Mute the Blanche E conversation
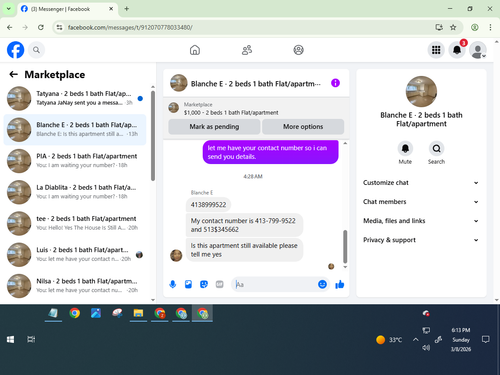The width and height of the screenshot is (500, 375). pyautogui.click(x=405, y=148)
